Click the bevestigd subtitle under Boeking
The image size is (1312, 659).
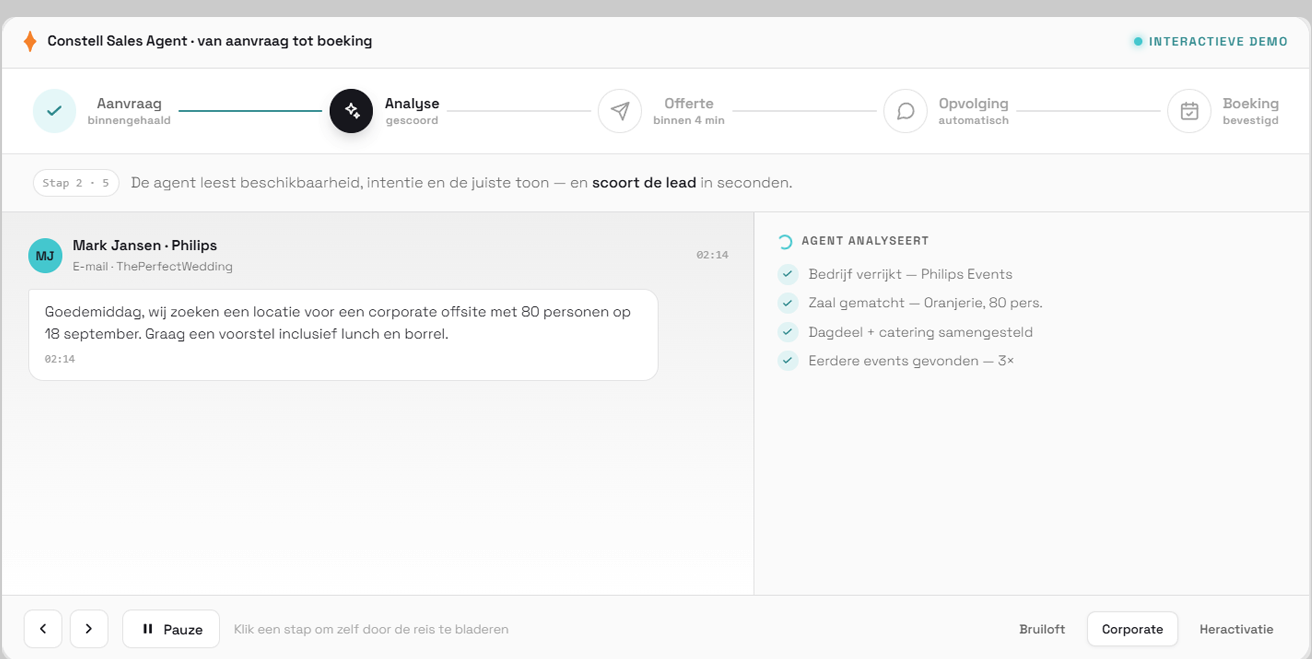tap(1250, 121)
